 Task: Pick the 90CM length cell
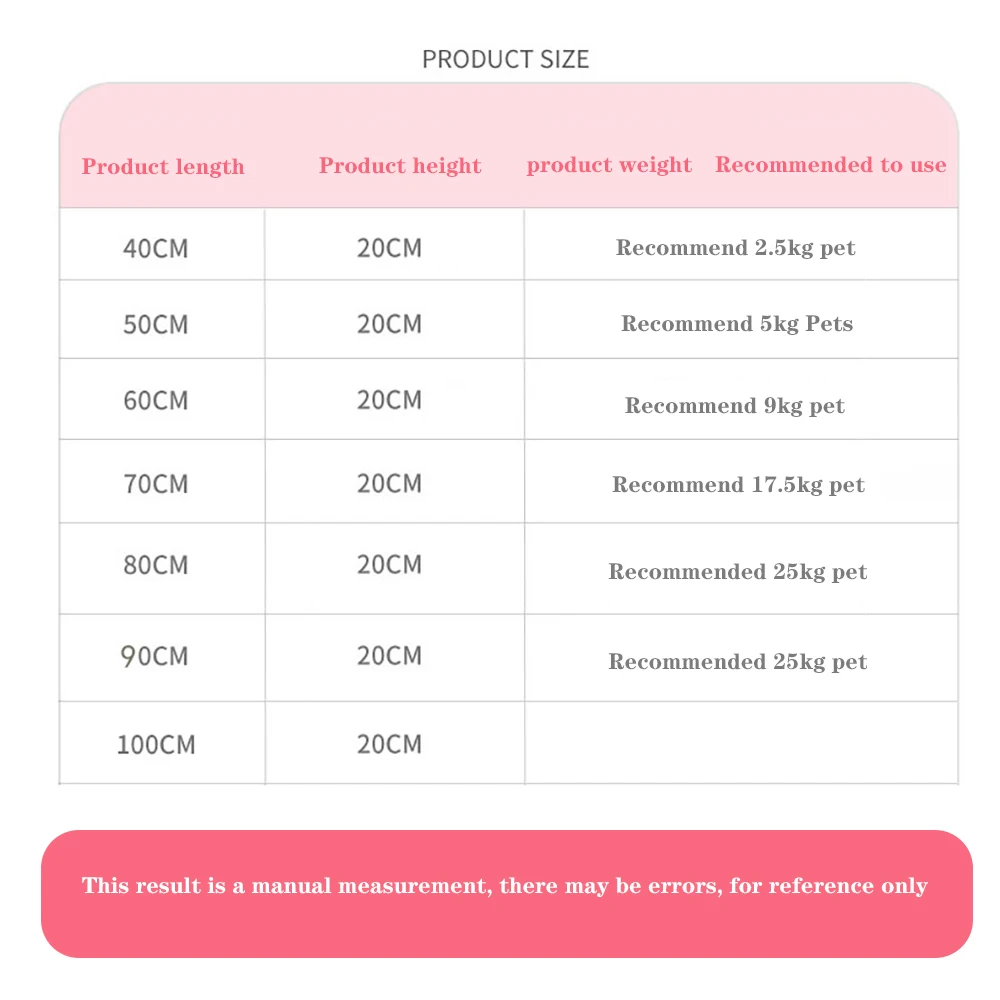click(155, 657)
